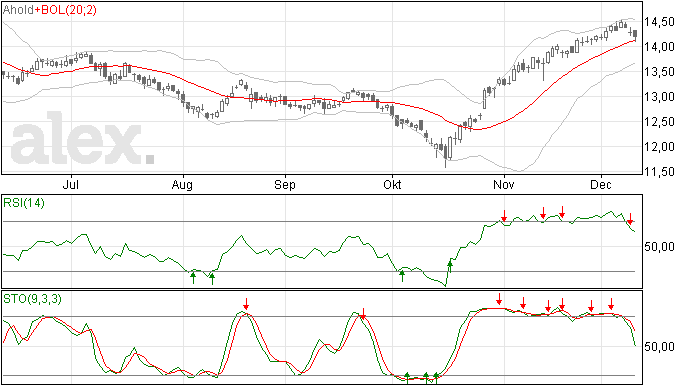Click the Nov month label
This screenshot has height=387, width=690.
pyautogui.click(x=503, y=184)
